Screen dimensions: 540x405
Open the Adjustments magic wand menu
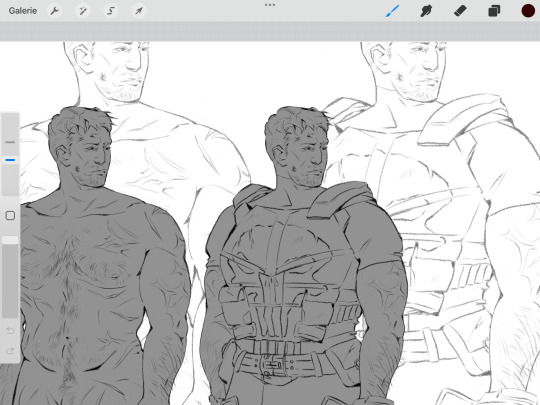83,11
